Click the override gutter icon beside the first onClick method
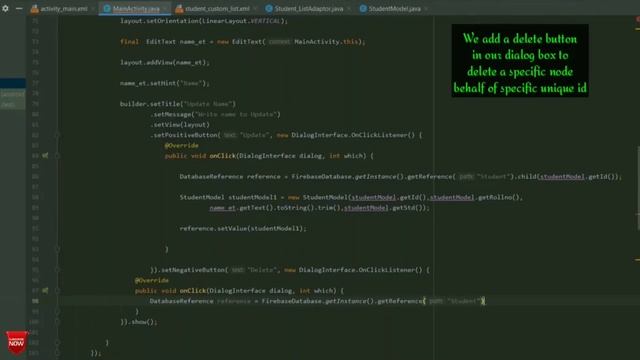The width and height of the screenshot is (640, 360). 45,156
